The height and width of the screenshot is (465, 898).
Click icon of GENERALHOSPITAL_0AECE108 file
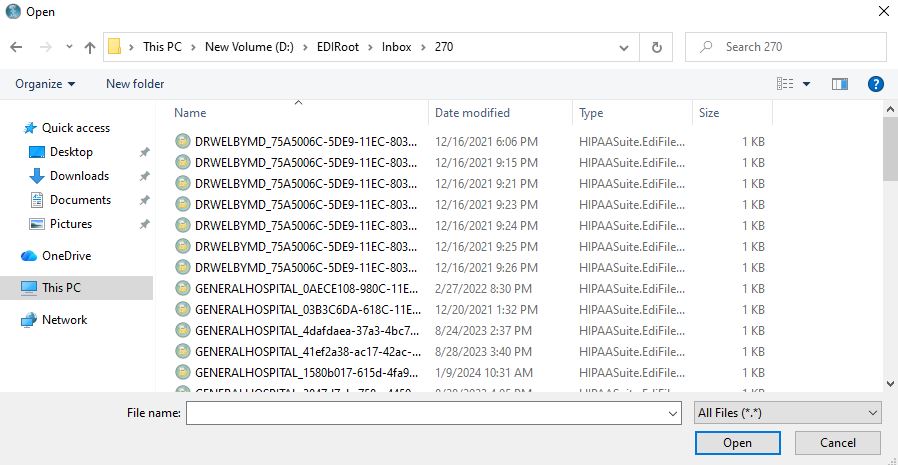pyautogui.click(x=183, y=289)
